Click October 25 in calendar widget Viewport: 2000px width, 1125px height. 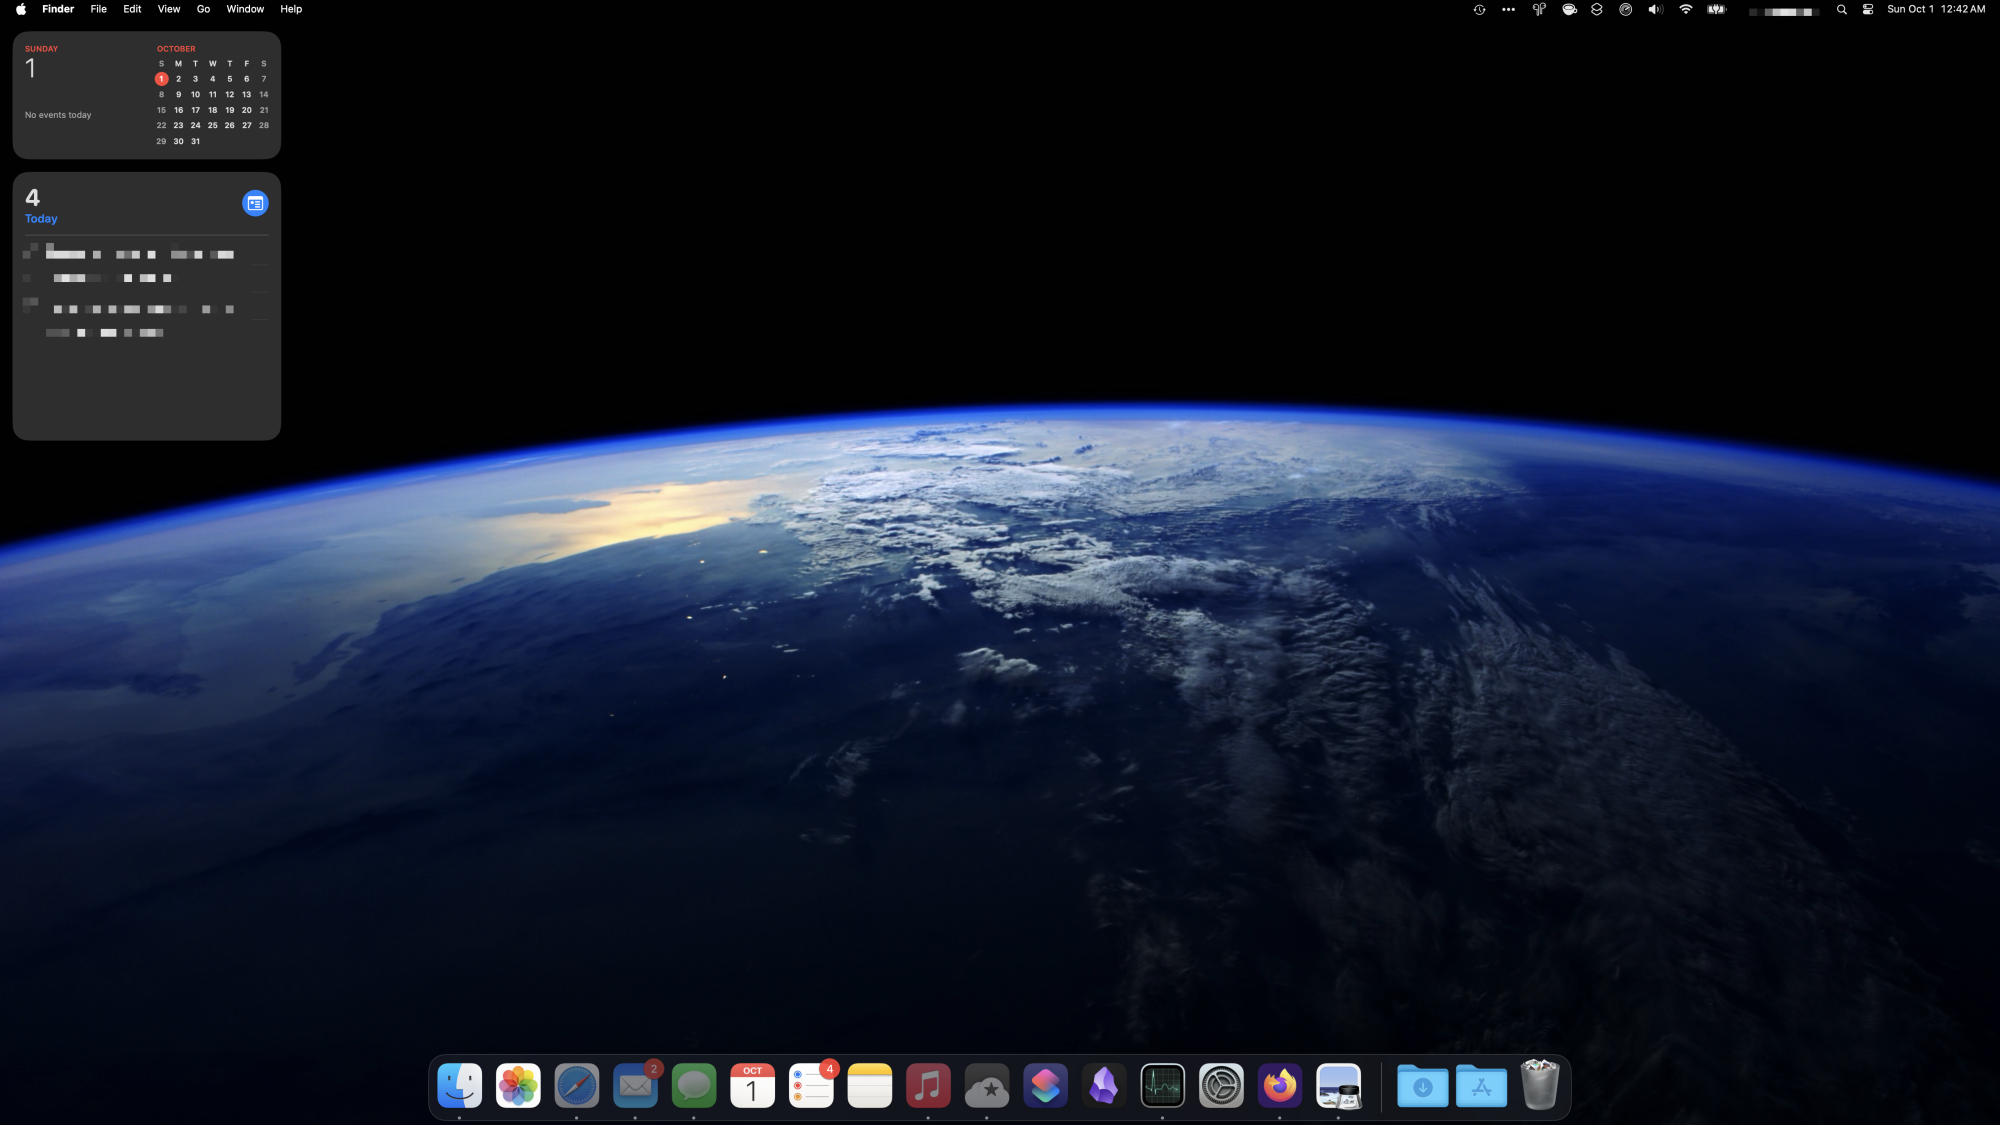pyautogui.click(x=213, y=125)
